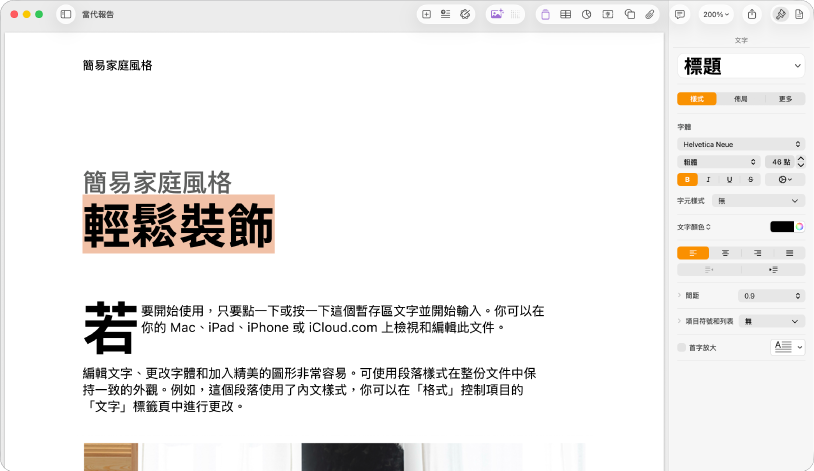Open the drop cap style dropdown

tap(788, 347)
